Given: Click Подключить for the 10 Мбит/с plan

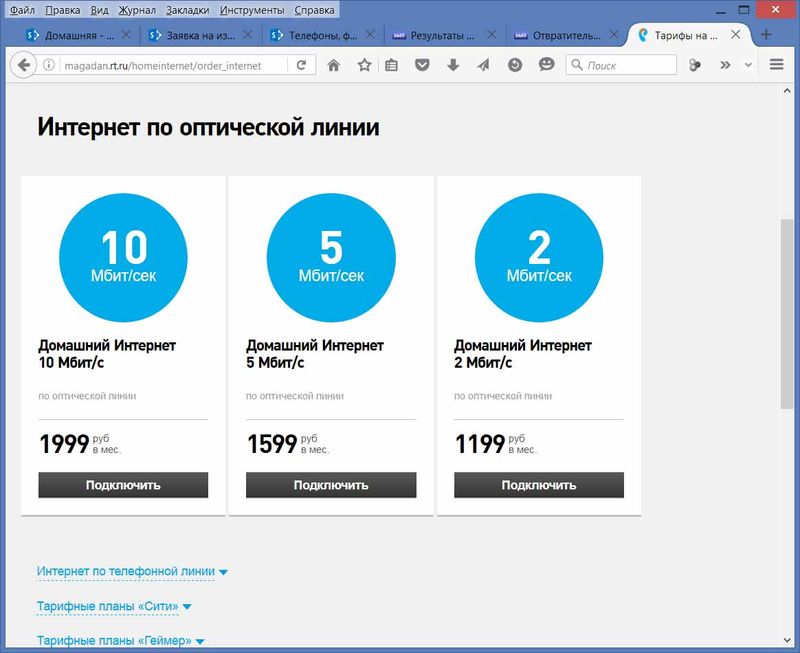Looking at the screenshot, I should pyautogui.click(x=123, y=485).
